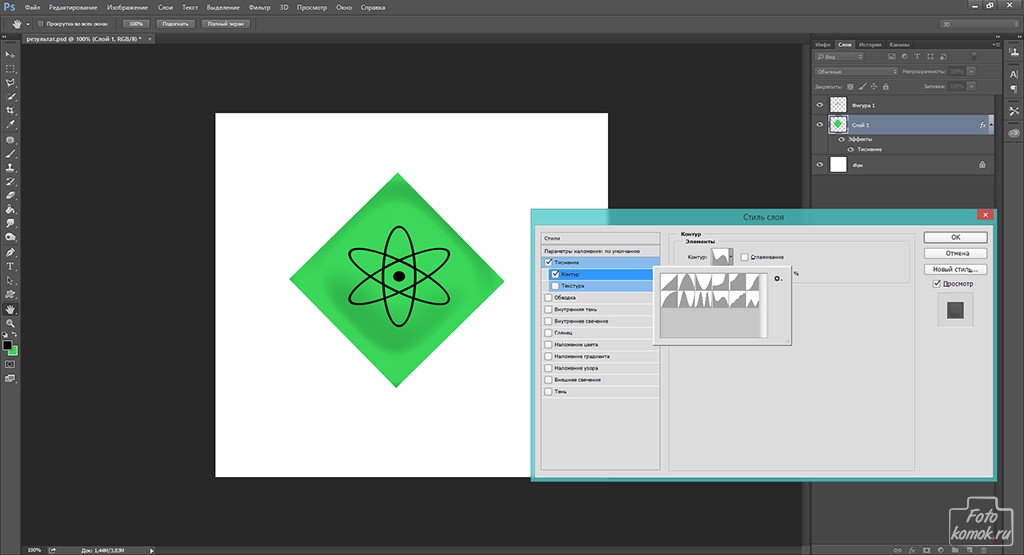Screen dimensions: 1024x555
Task: Open the Paragraph panel icon
Action: tap(1014, 89)
